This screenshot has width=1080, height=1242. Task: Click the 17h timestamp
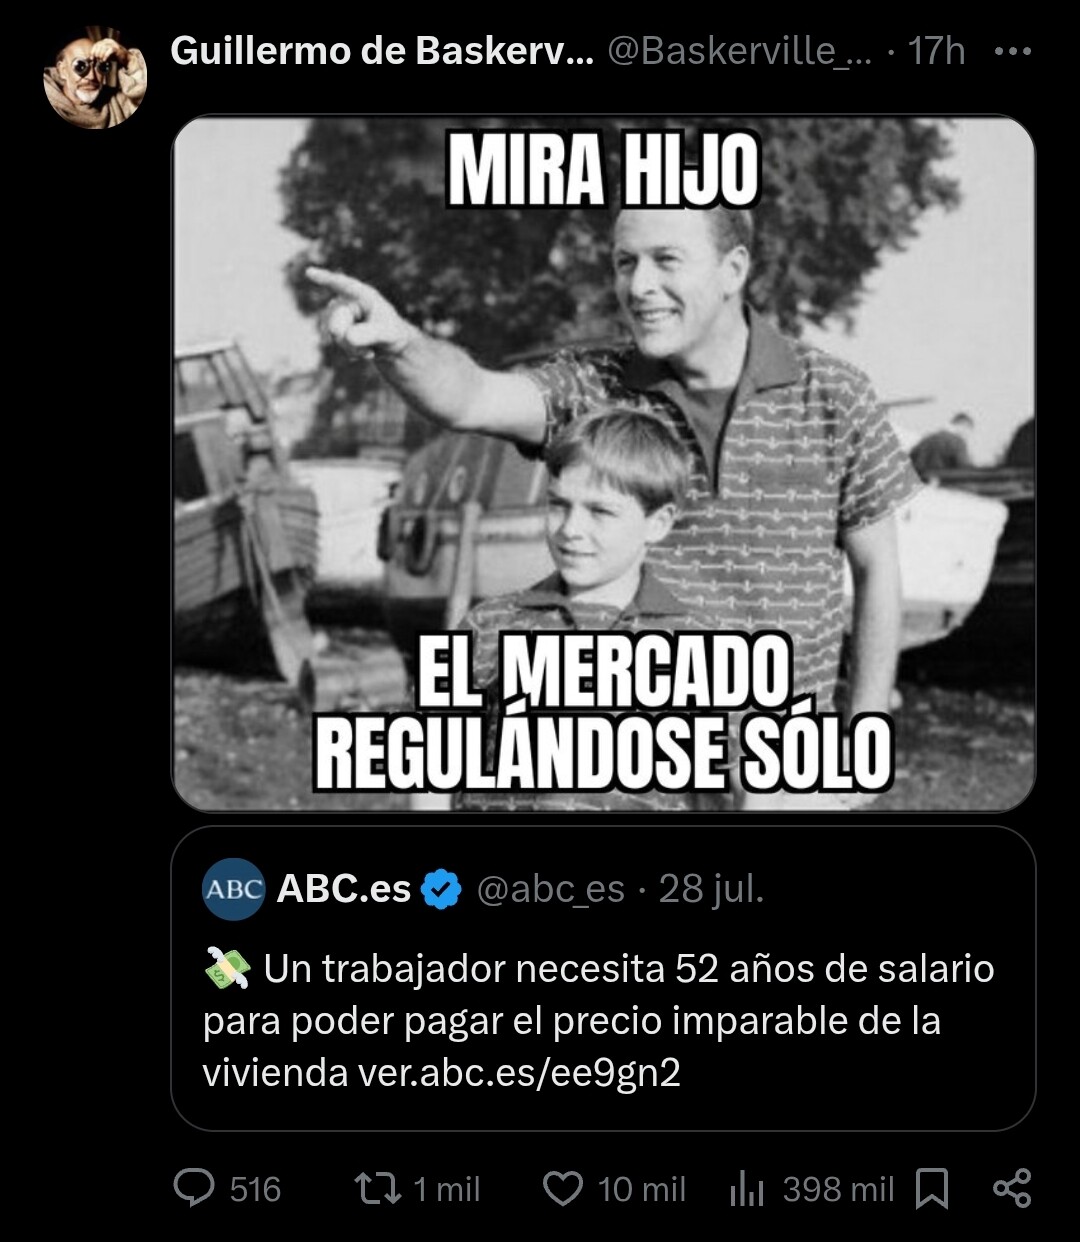click(936, 50)
